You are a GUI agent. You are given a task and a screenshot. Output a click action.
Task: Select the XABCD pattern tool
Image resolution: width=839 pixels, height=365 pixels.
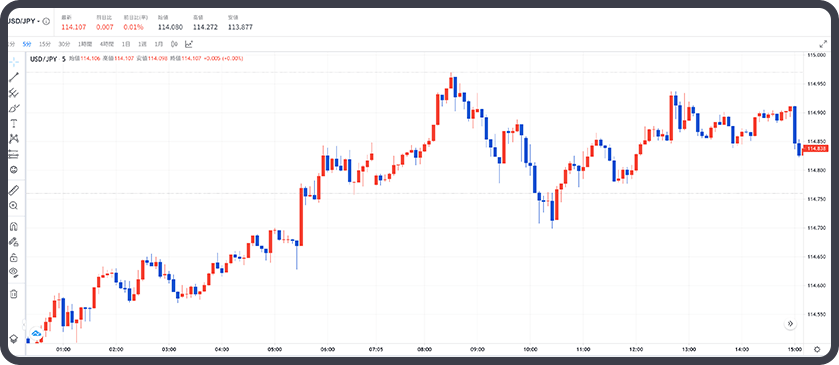[x=14, y=139]
